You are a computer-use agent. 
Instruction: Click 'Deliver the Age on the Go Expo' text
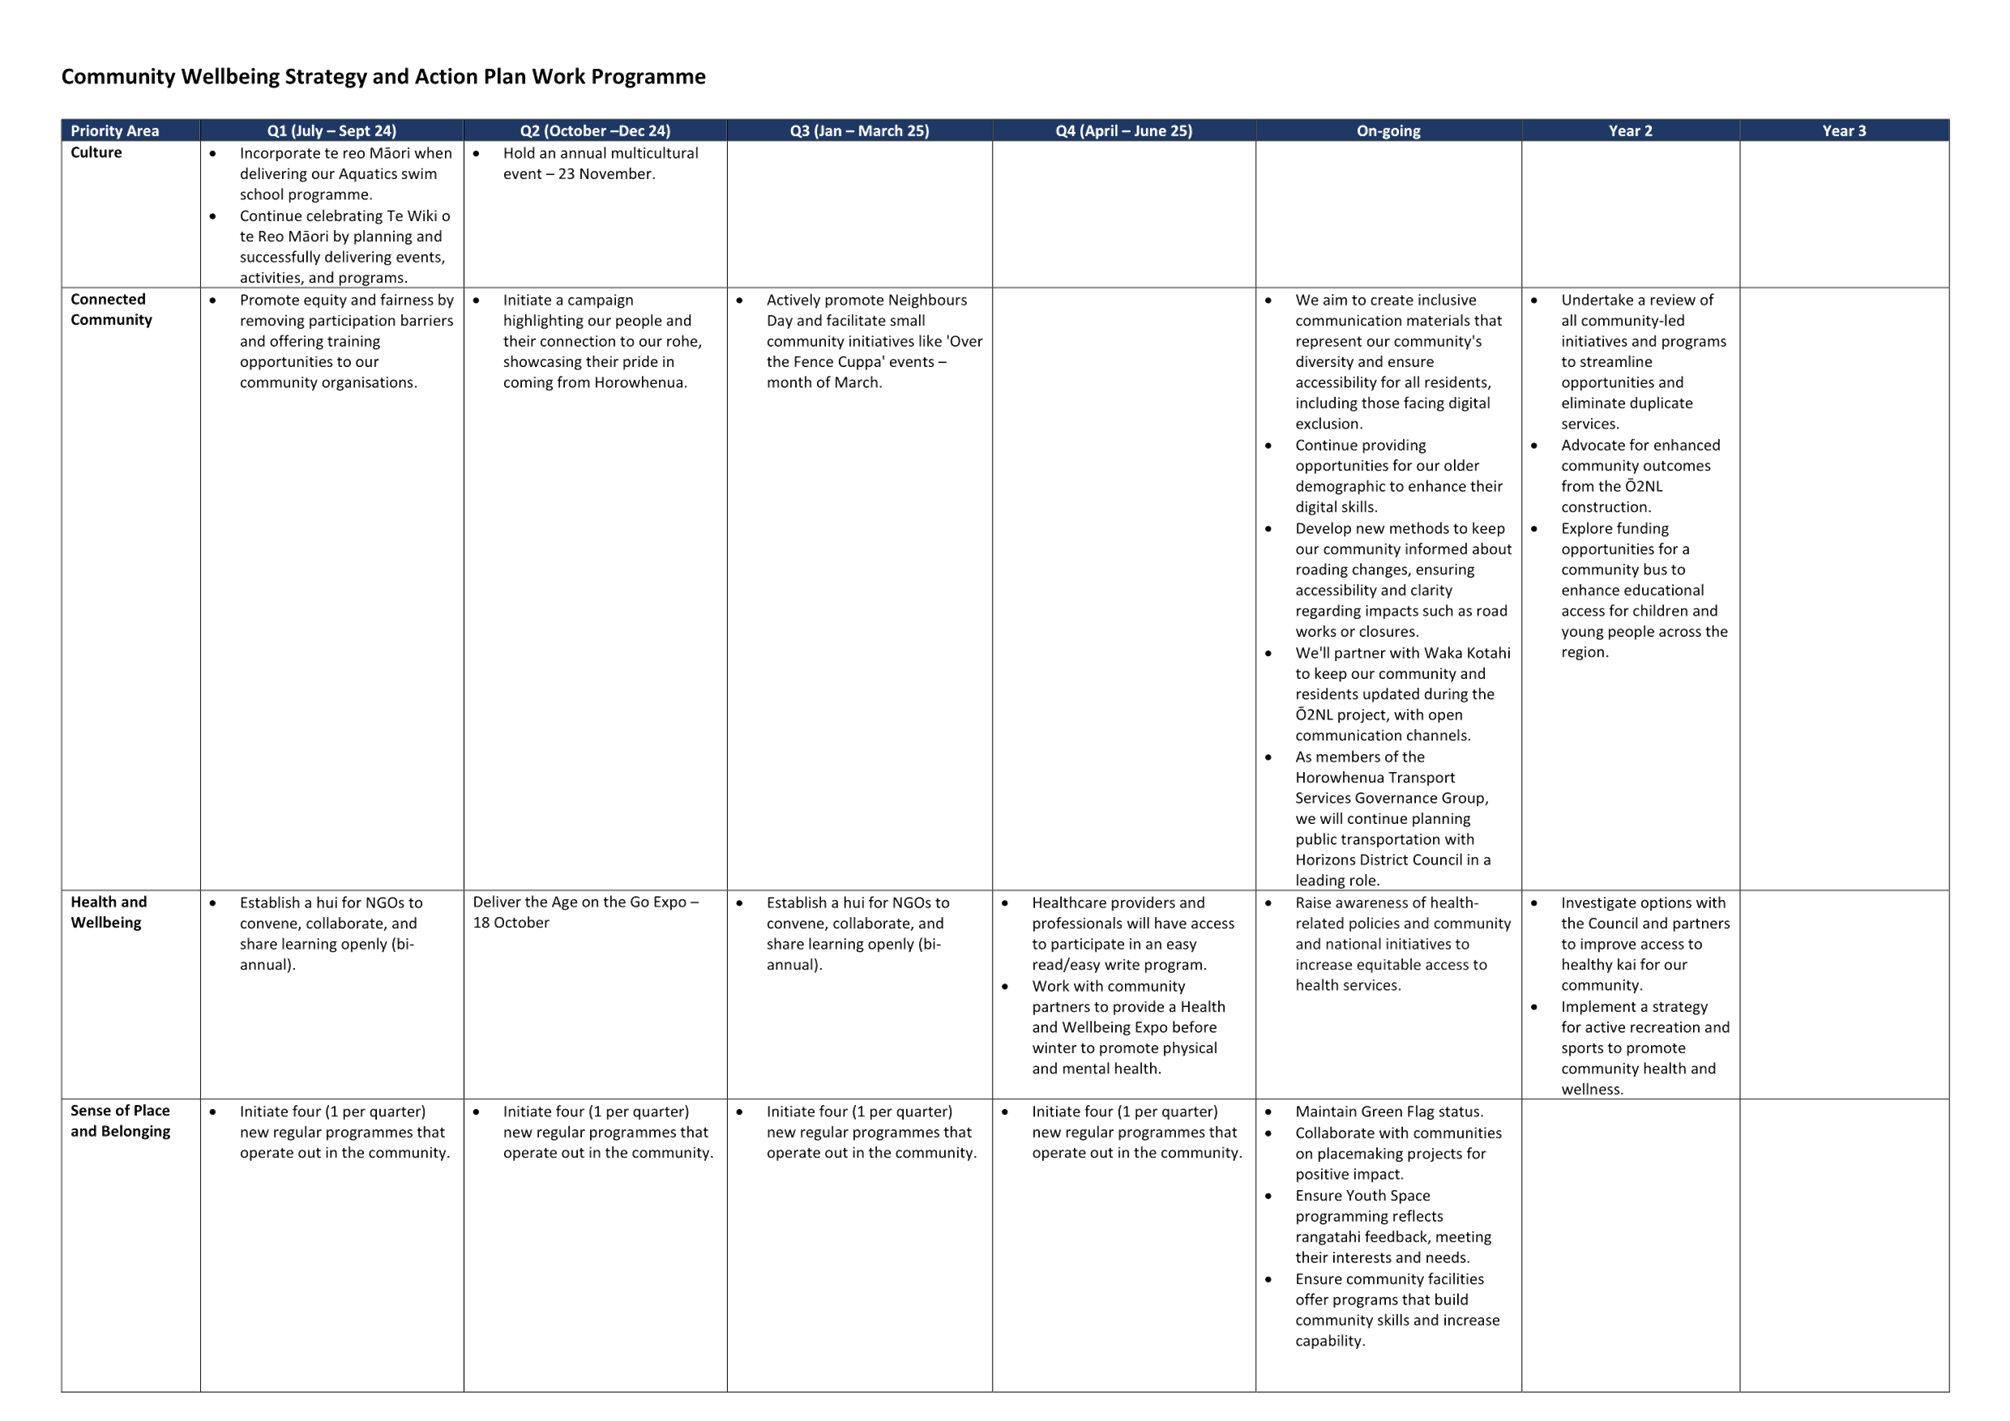586,912
